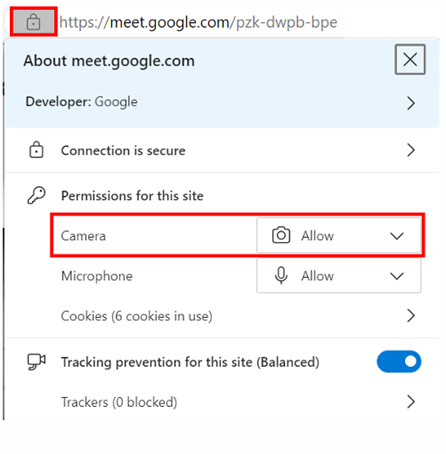This screenshot has width=446, height=454.
Task: Click the tracking prevention camera icon
Action: coord(36,362)
